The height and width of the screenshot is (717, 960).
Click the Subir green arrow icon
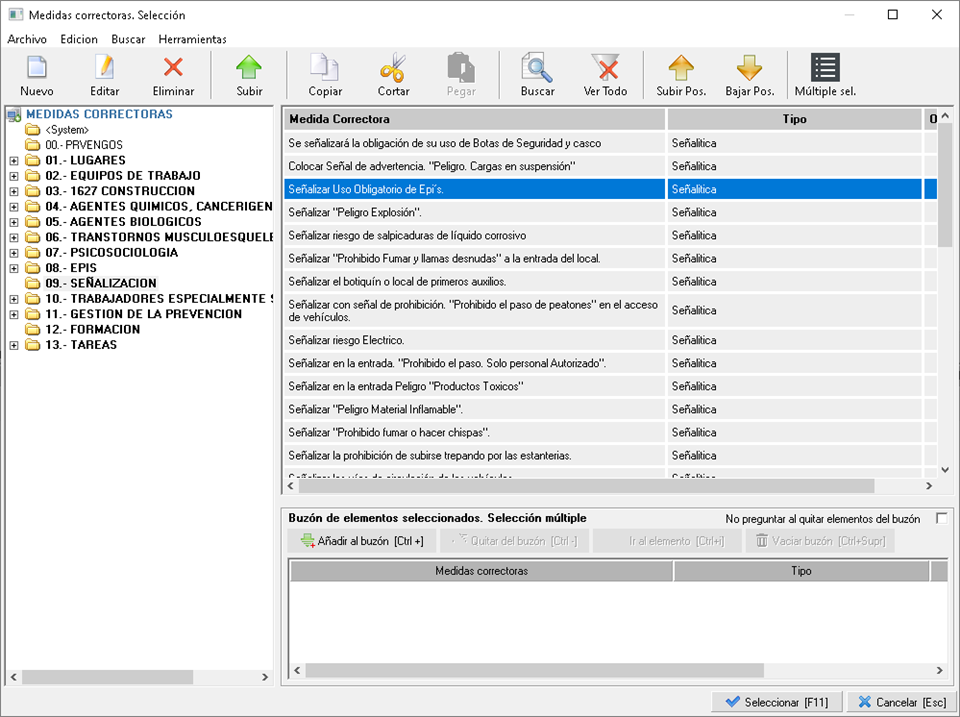[249, 69]
